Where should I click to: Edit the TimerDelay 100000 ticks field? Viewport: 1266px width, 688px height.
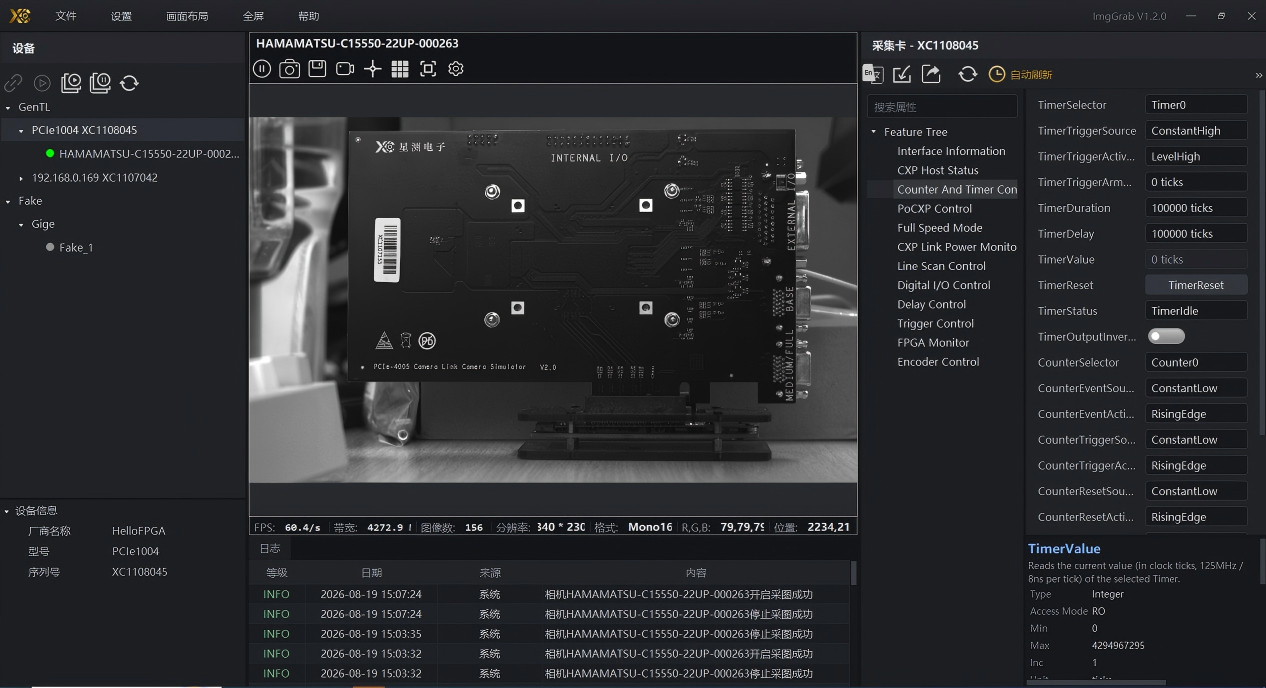tap(1196, 234)
